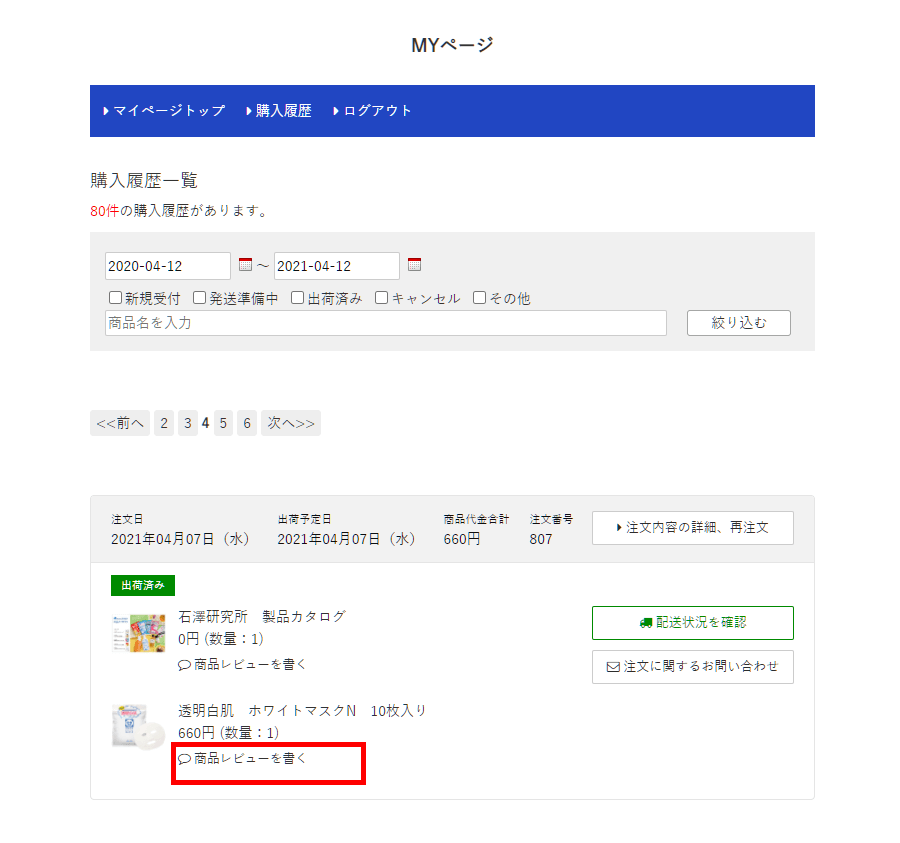Viewport: 900px width, 843px height.
Task: Go to next page with 次へ>>
Action: [x=291, y=424]
